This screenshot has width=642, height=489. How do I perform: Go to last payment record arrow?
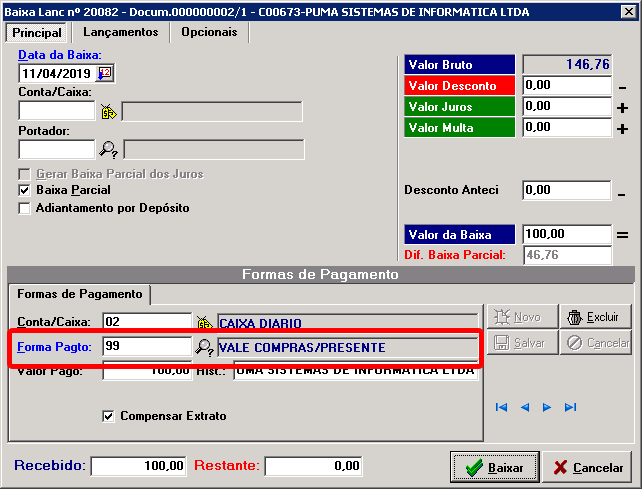click(570, 407)
